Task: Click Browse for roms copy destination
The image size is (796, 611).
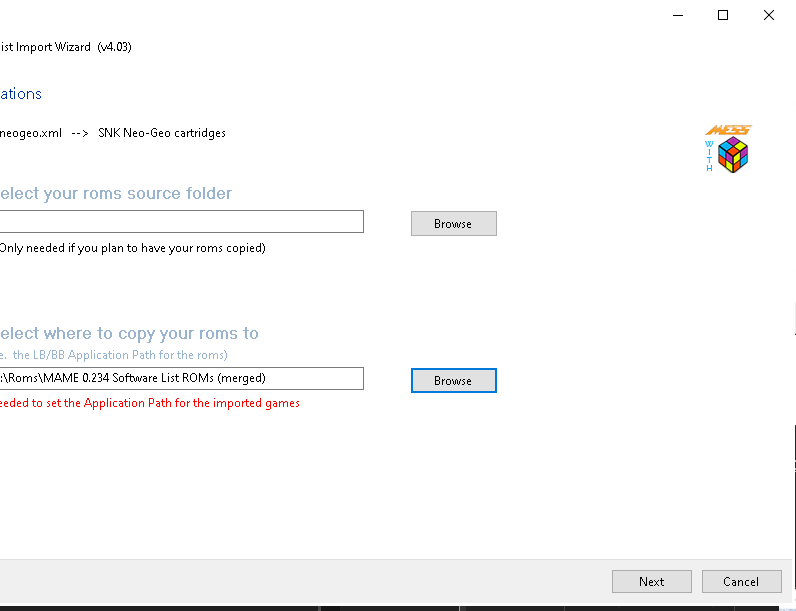Action: pos(453,381)
